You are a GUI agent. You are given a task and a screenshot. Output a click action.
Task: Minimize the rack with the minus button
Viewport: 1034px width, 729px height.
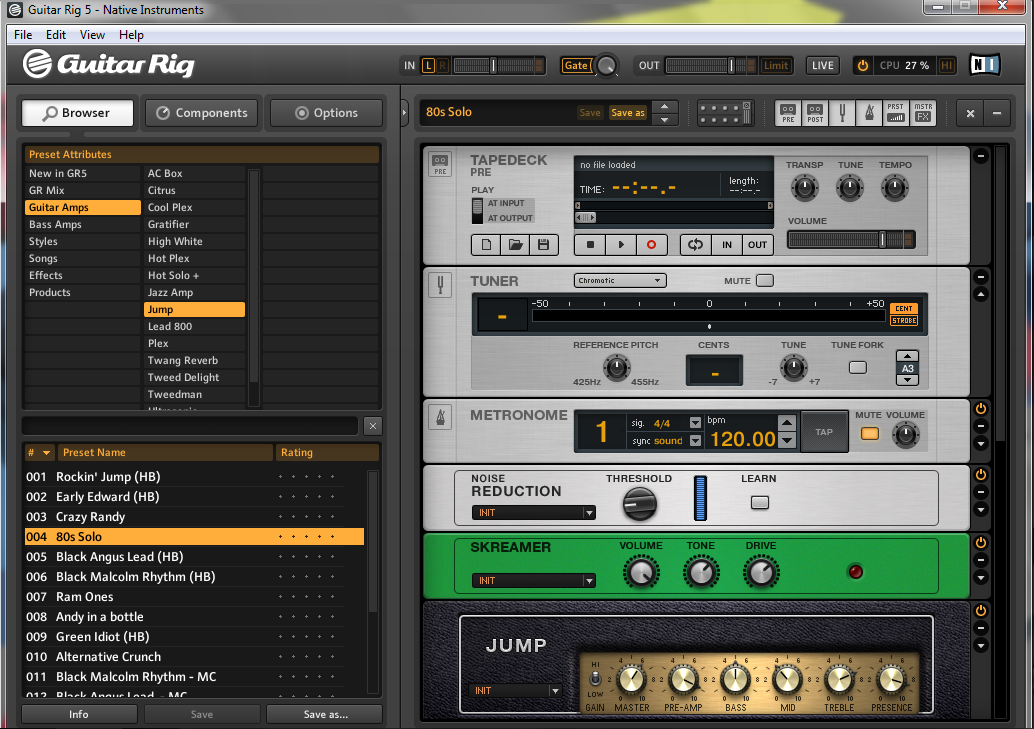[x=997, y=113]
